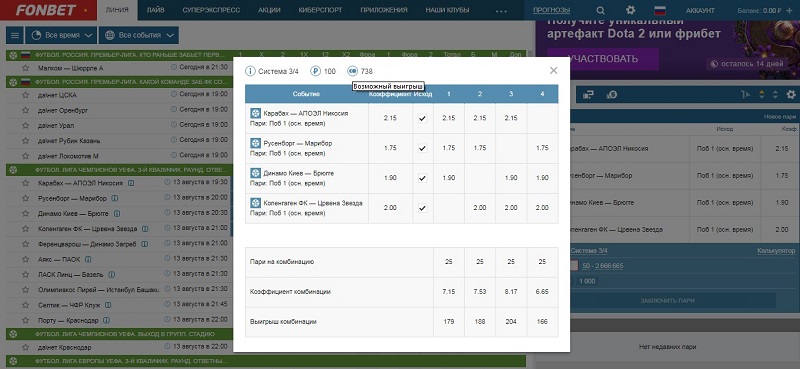Click the Russian flag language icon

click(x=660, y=10)
